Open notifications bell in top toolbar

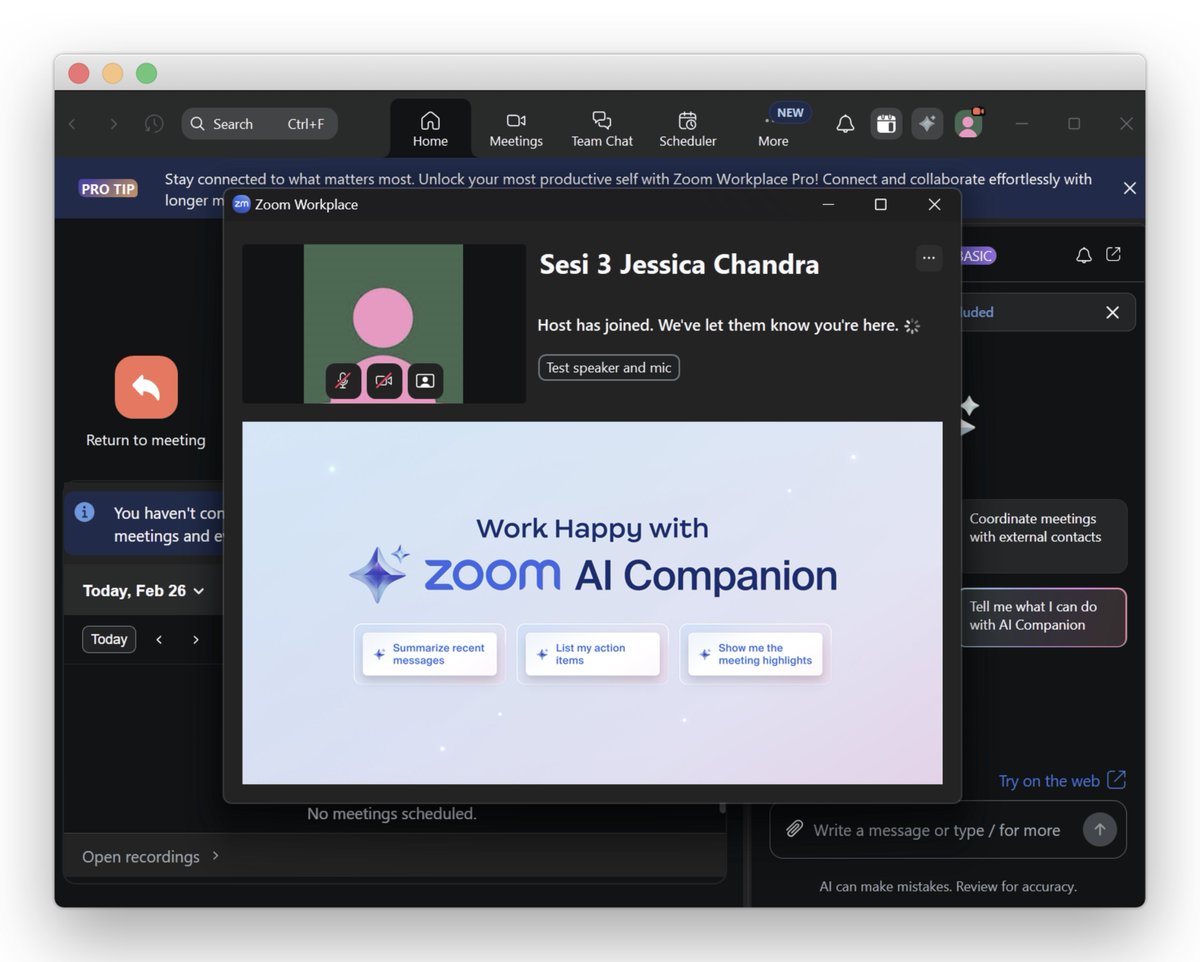[845, 124]
